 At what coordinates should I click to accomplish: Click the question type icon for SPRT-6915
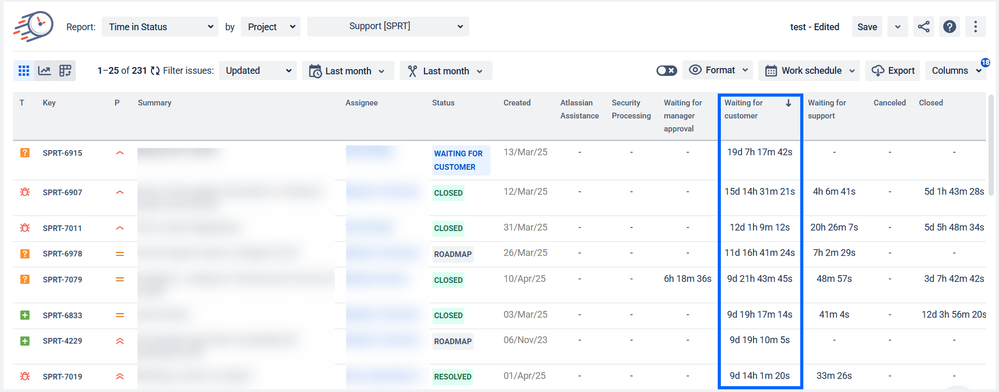pos(25,154)
